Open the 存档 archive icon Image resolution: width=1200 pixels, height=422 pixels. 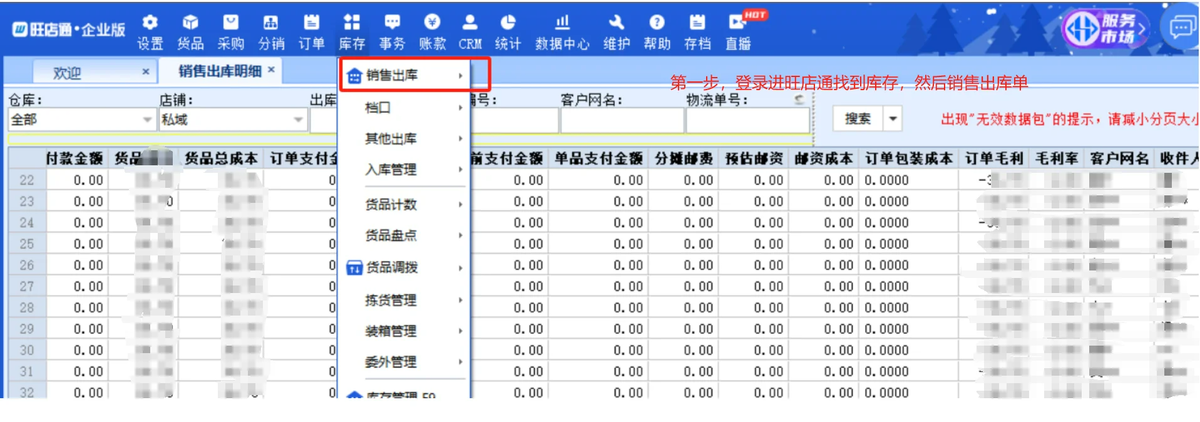point(698,32)
